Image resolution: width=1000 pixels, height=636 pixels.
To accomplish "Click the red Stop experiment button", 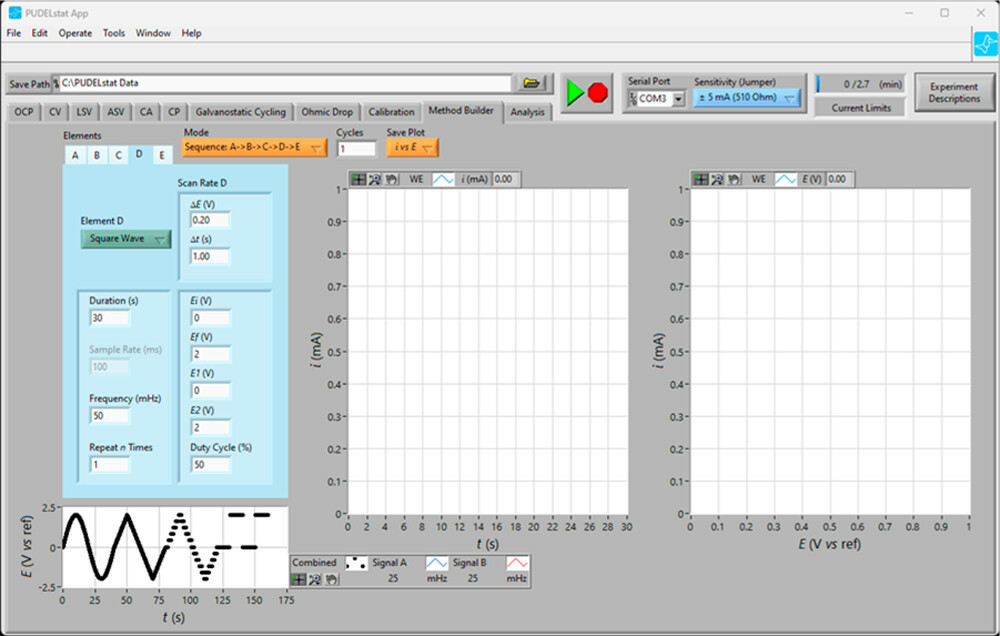I will pyautogui.click(x=598, y=93).
